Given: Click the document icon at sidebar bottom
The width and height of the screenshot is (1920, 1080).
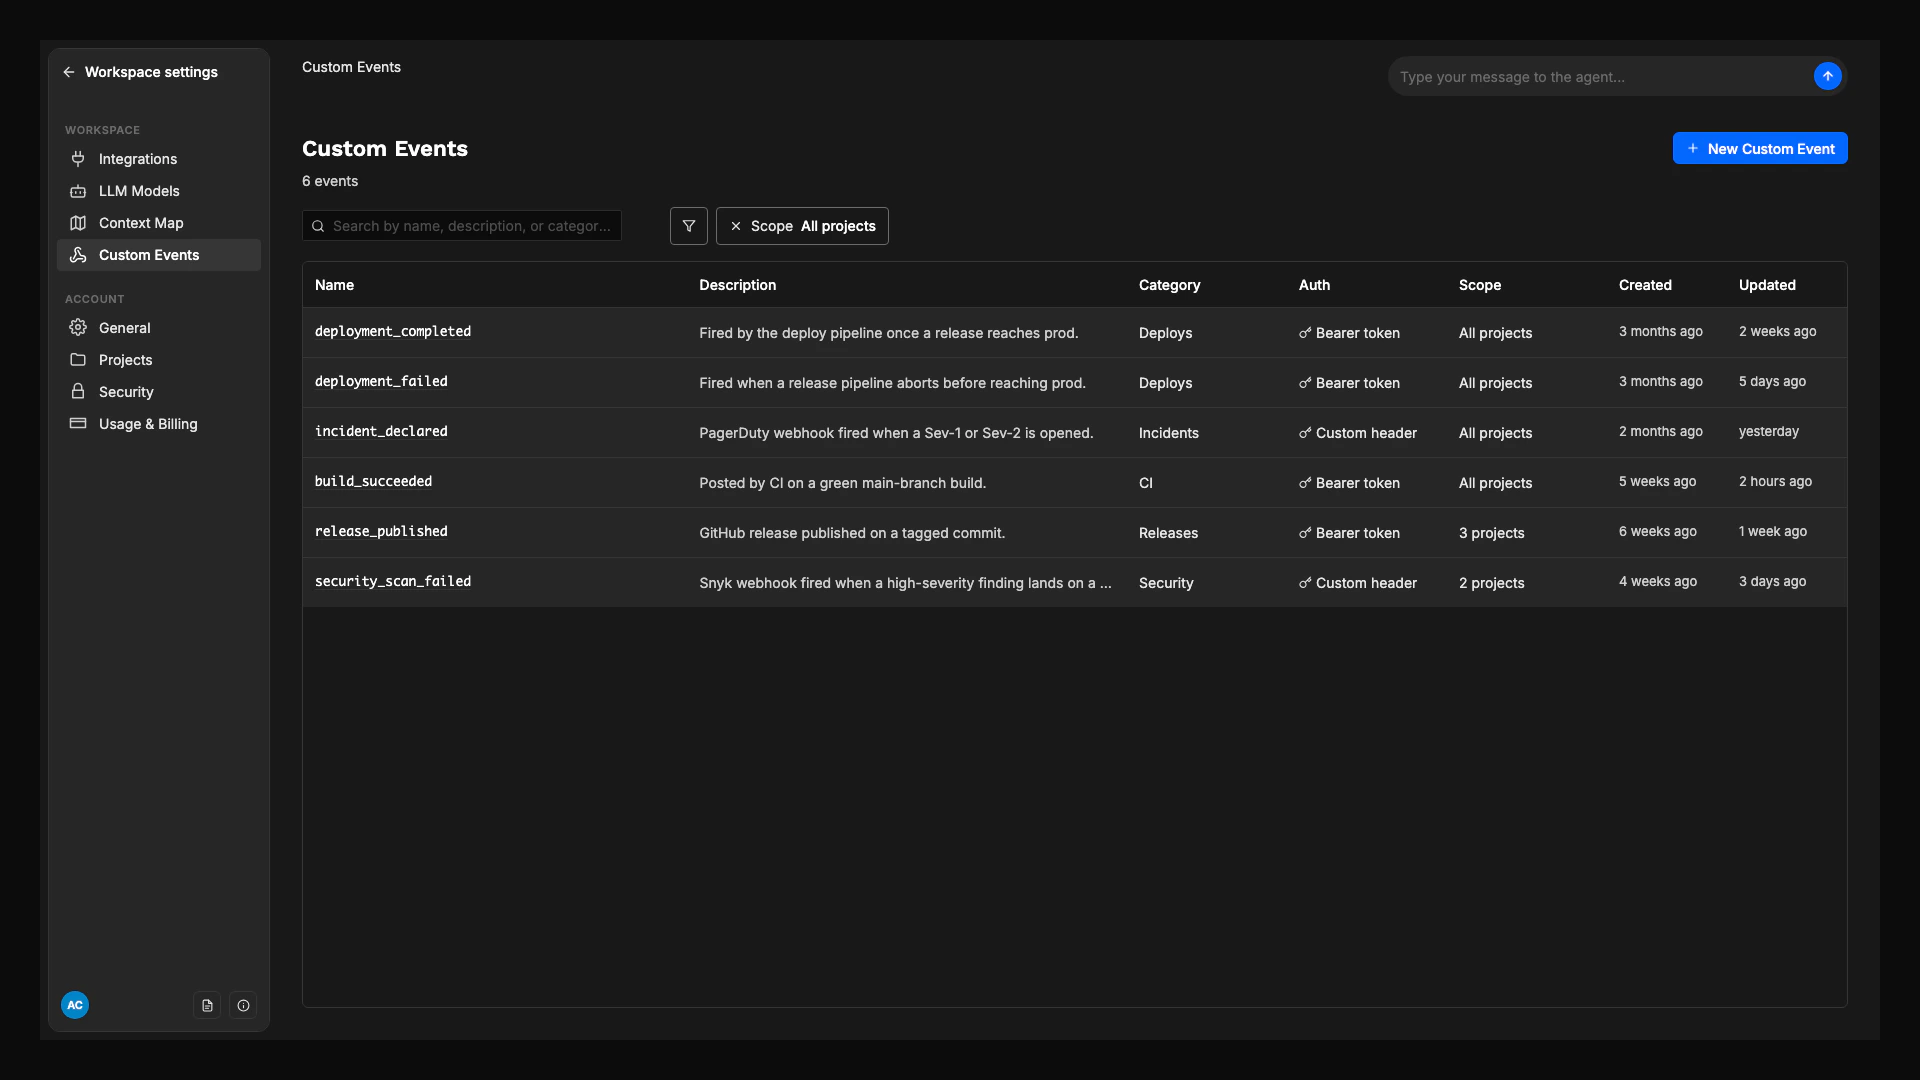Looking at the screenshot, I should click(x=207, y=1005).
